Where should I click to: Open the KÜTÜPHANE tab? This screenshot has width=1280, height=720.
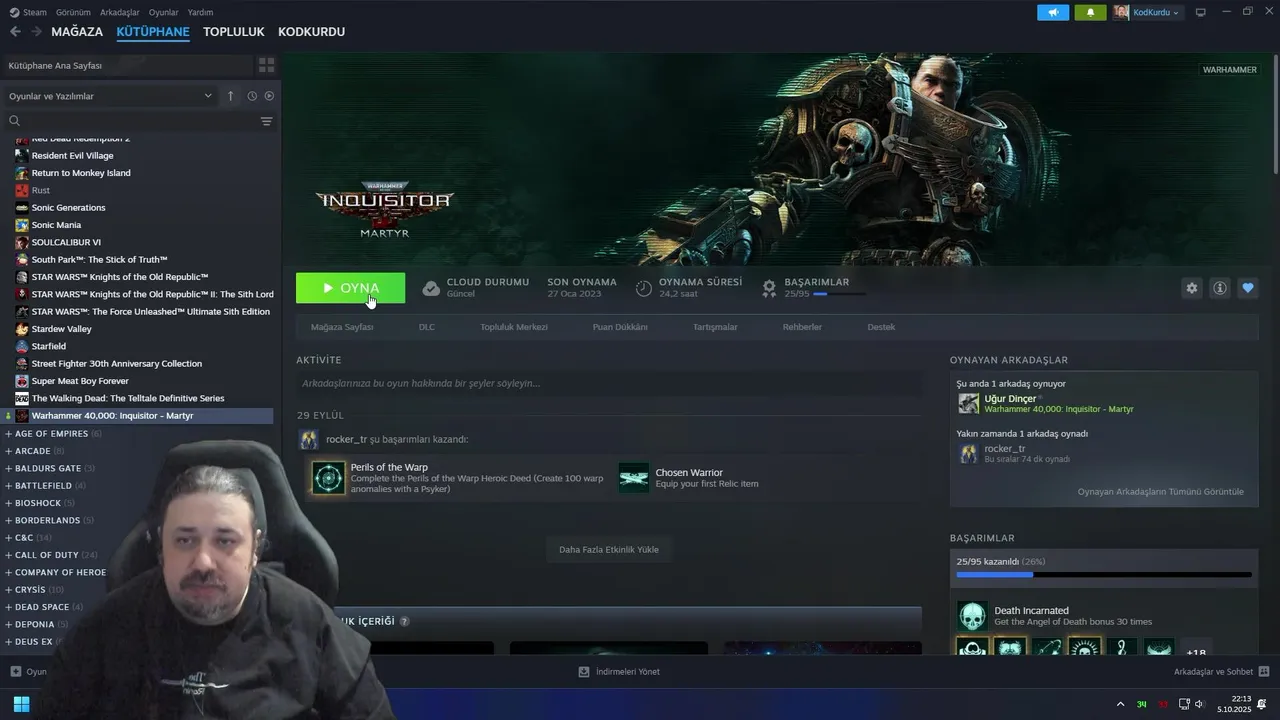pos(153,32)
